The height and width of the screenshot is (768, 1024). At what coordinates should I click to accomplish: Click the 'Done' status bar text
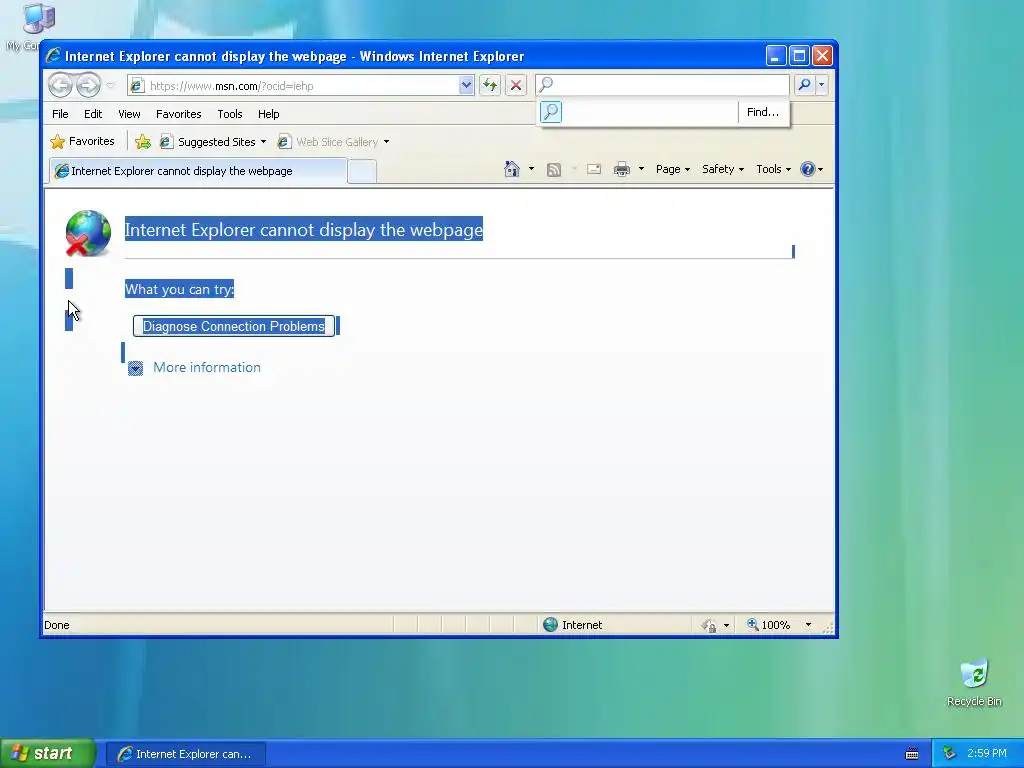click(x=57, y=625)
